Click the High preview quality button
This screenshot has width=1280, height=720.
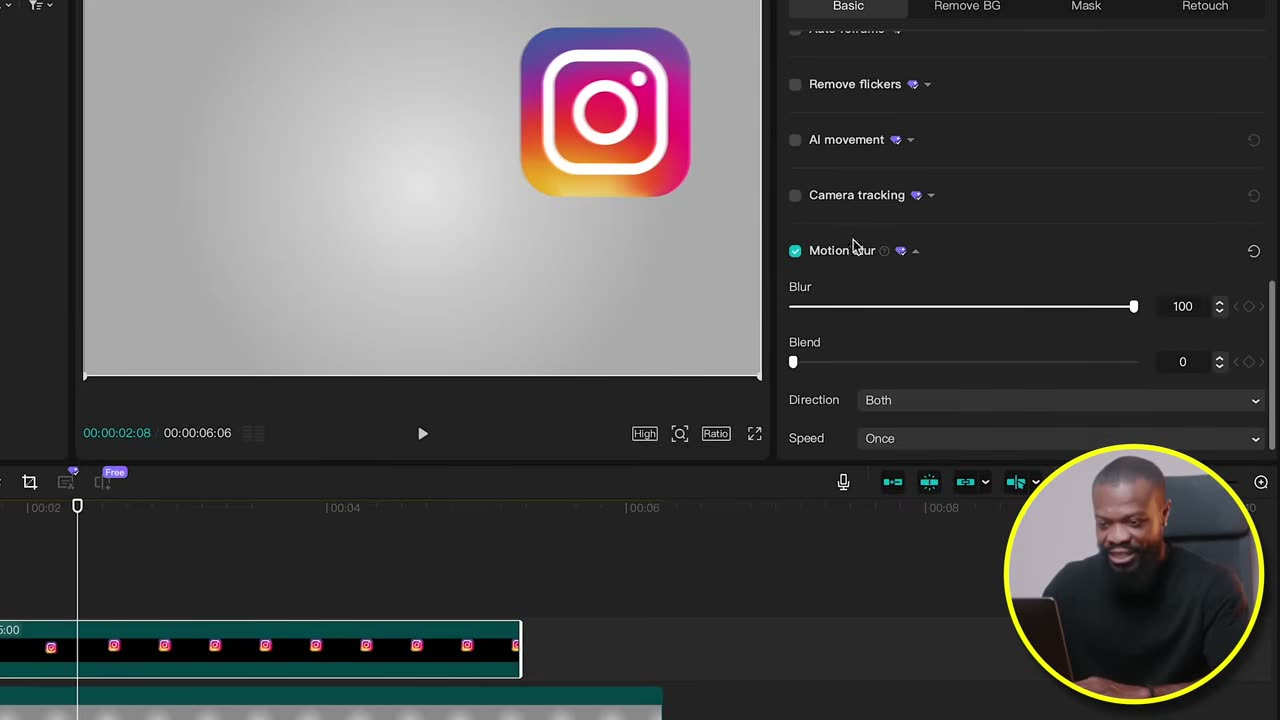[645, 434]
